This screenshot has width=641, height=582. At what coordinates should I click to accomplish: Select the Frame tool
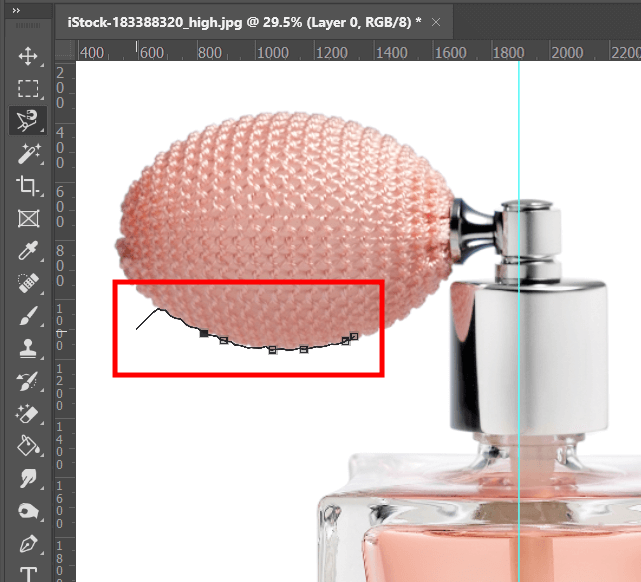[x=28, y=218]
